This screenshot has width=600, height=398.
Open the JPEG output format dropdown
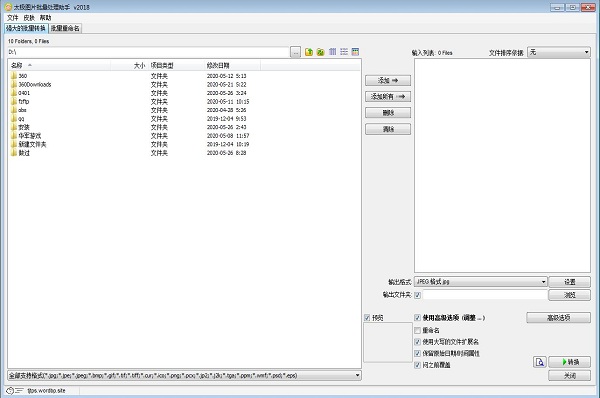(481, 282)
